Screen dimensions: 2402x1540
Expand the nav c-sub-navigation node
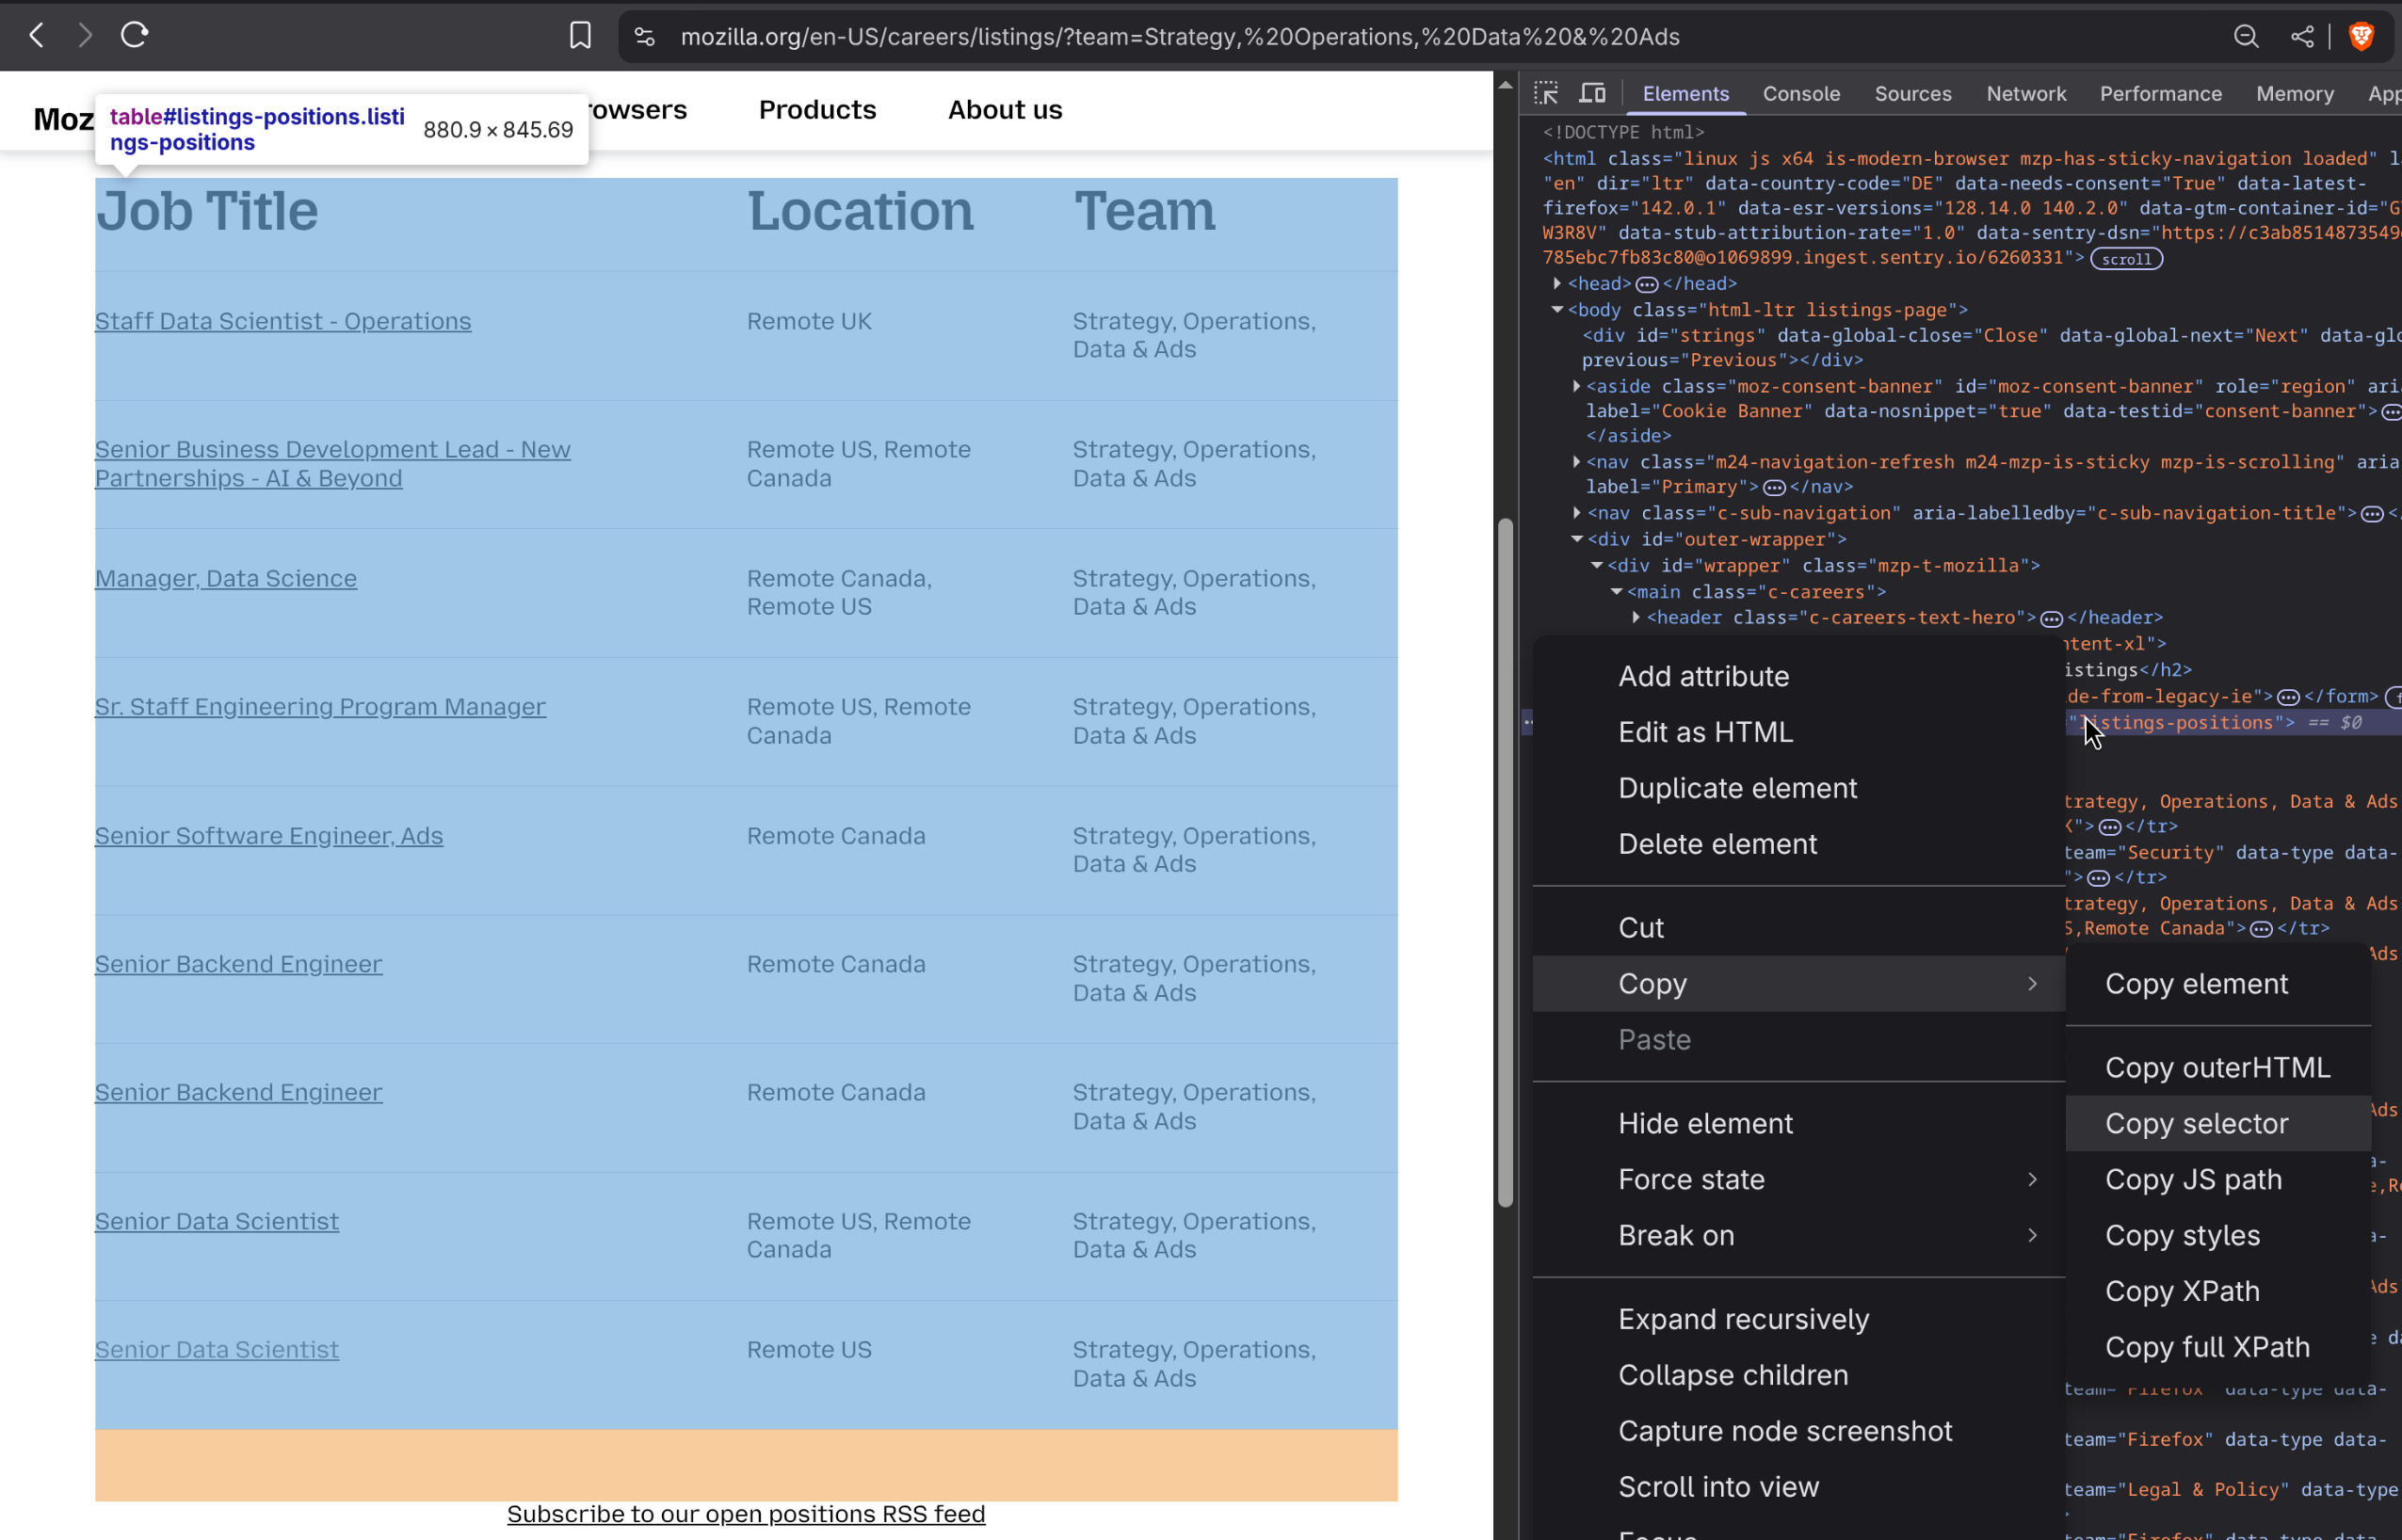point(1576,513)
